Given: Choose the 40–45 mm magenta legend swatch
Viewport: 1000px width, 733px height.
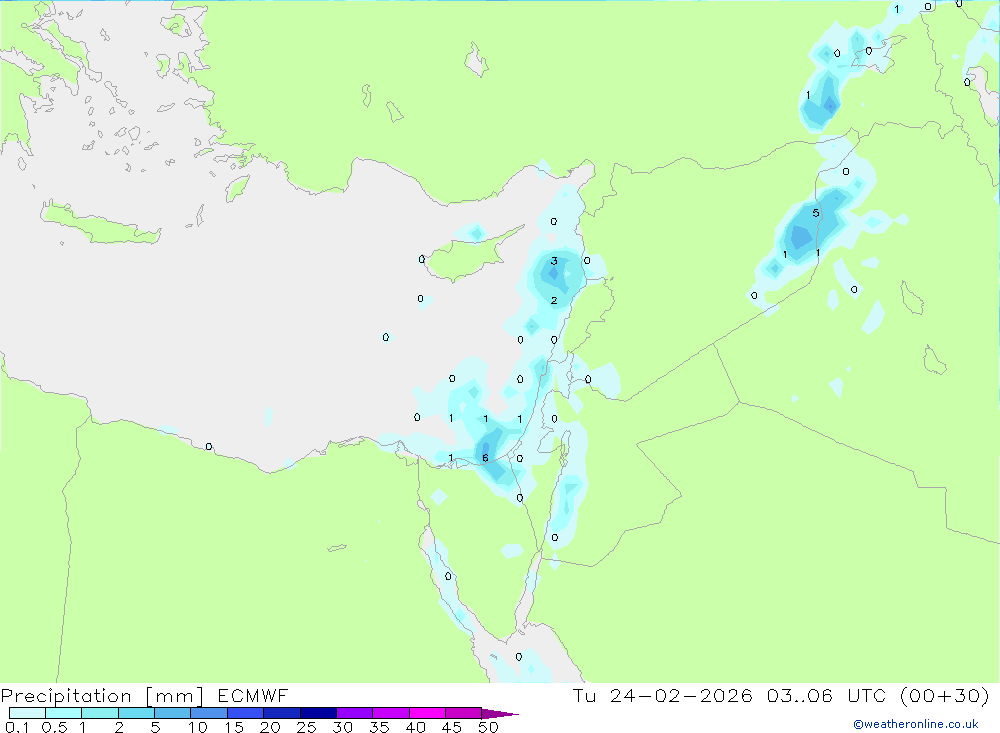Looking at the screenshot, I should pyautogui.click(x=427, y=713).
